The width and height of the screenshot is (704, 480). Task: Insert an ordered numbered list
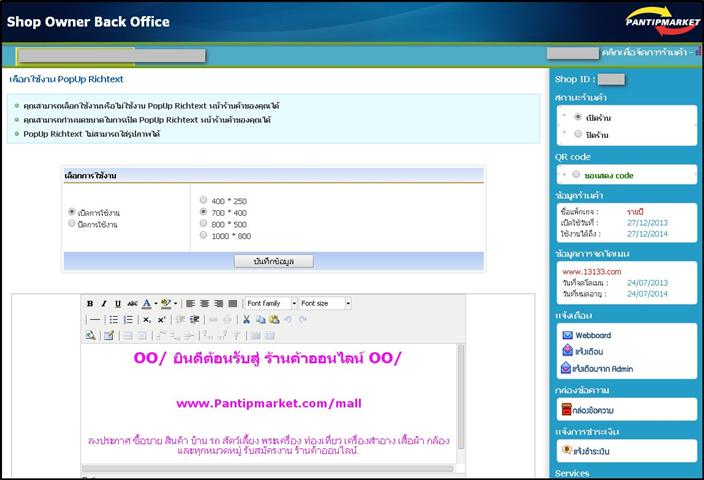pyautogui.click(x=128, y=320)
